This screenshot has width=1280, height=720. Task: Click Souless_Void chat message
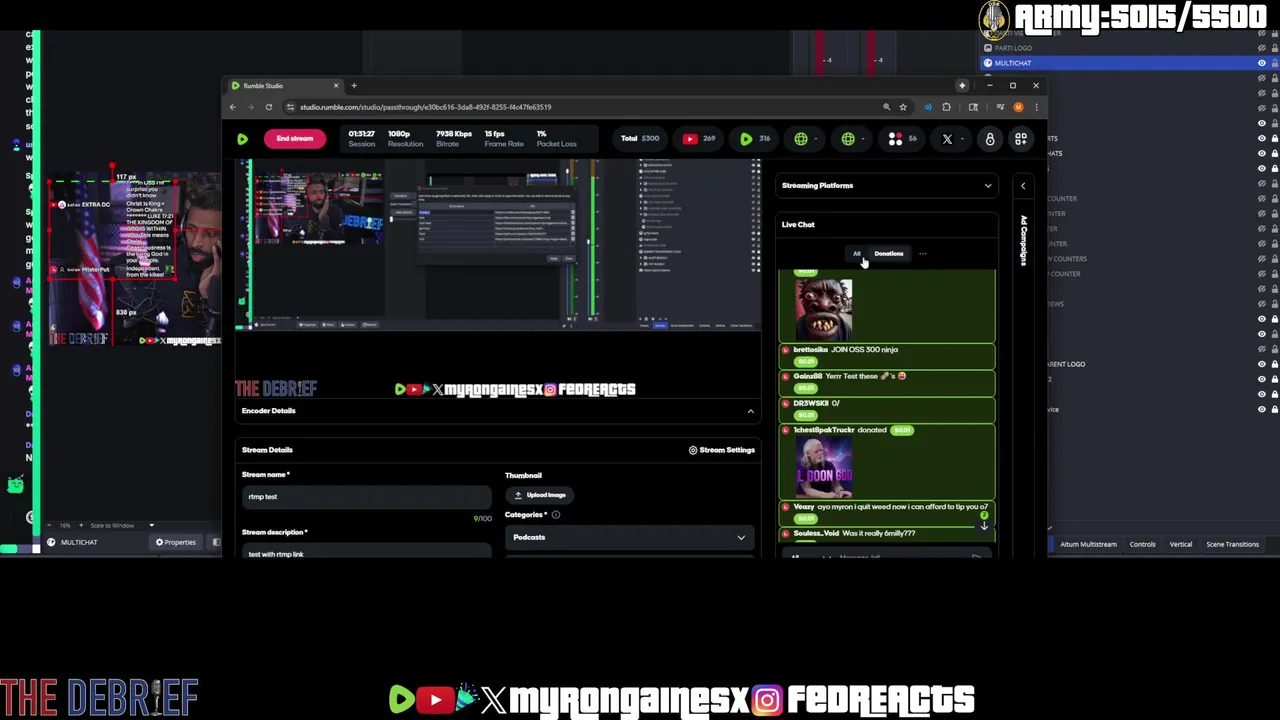(x=887, y=534)
